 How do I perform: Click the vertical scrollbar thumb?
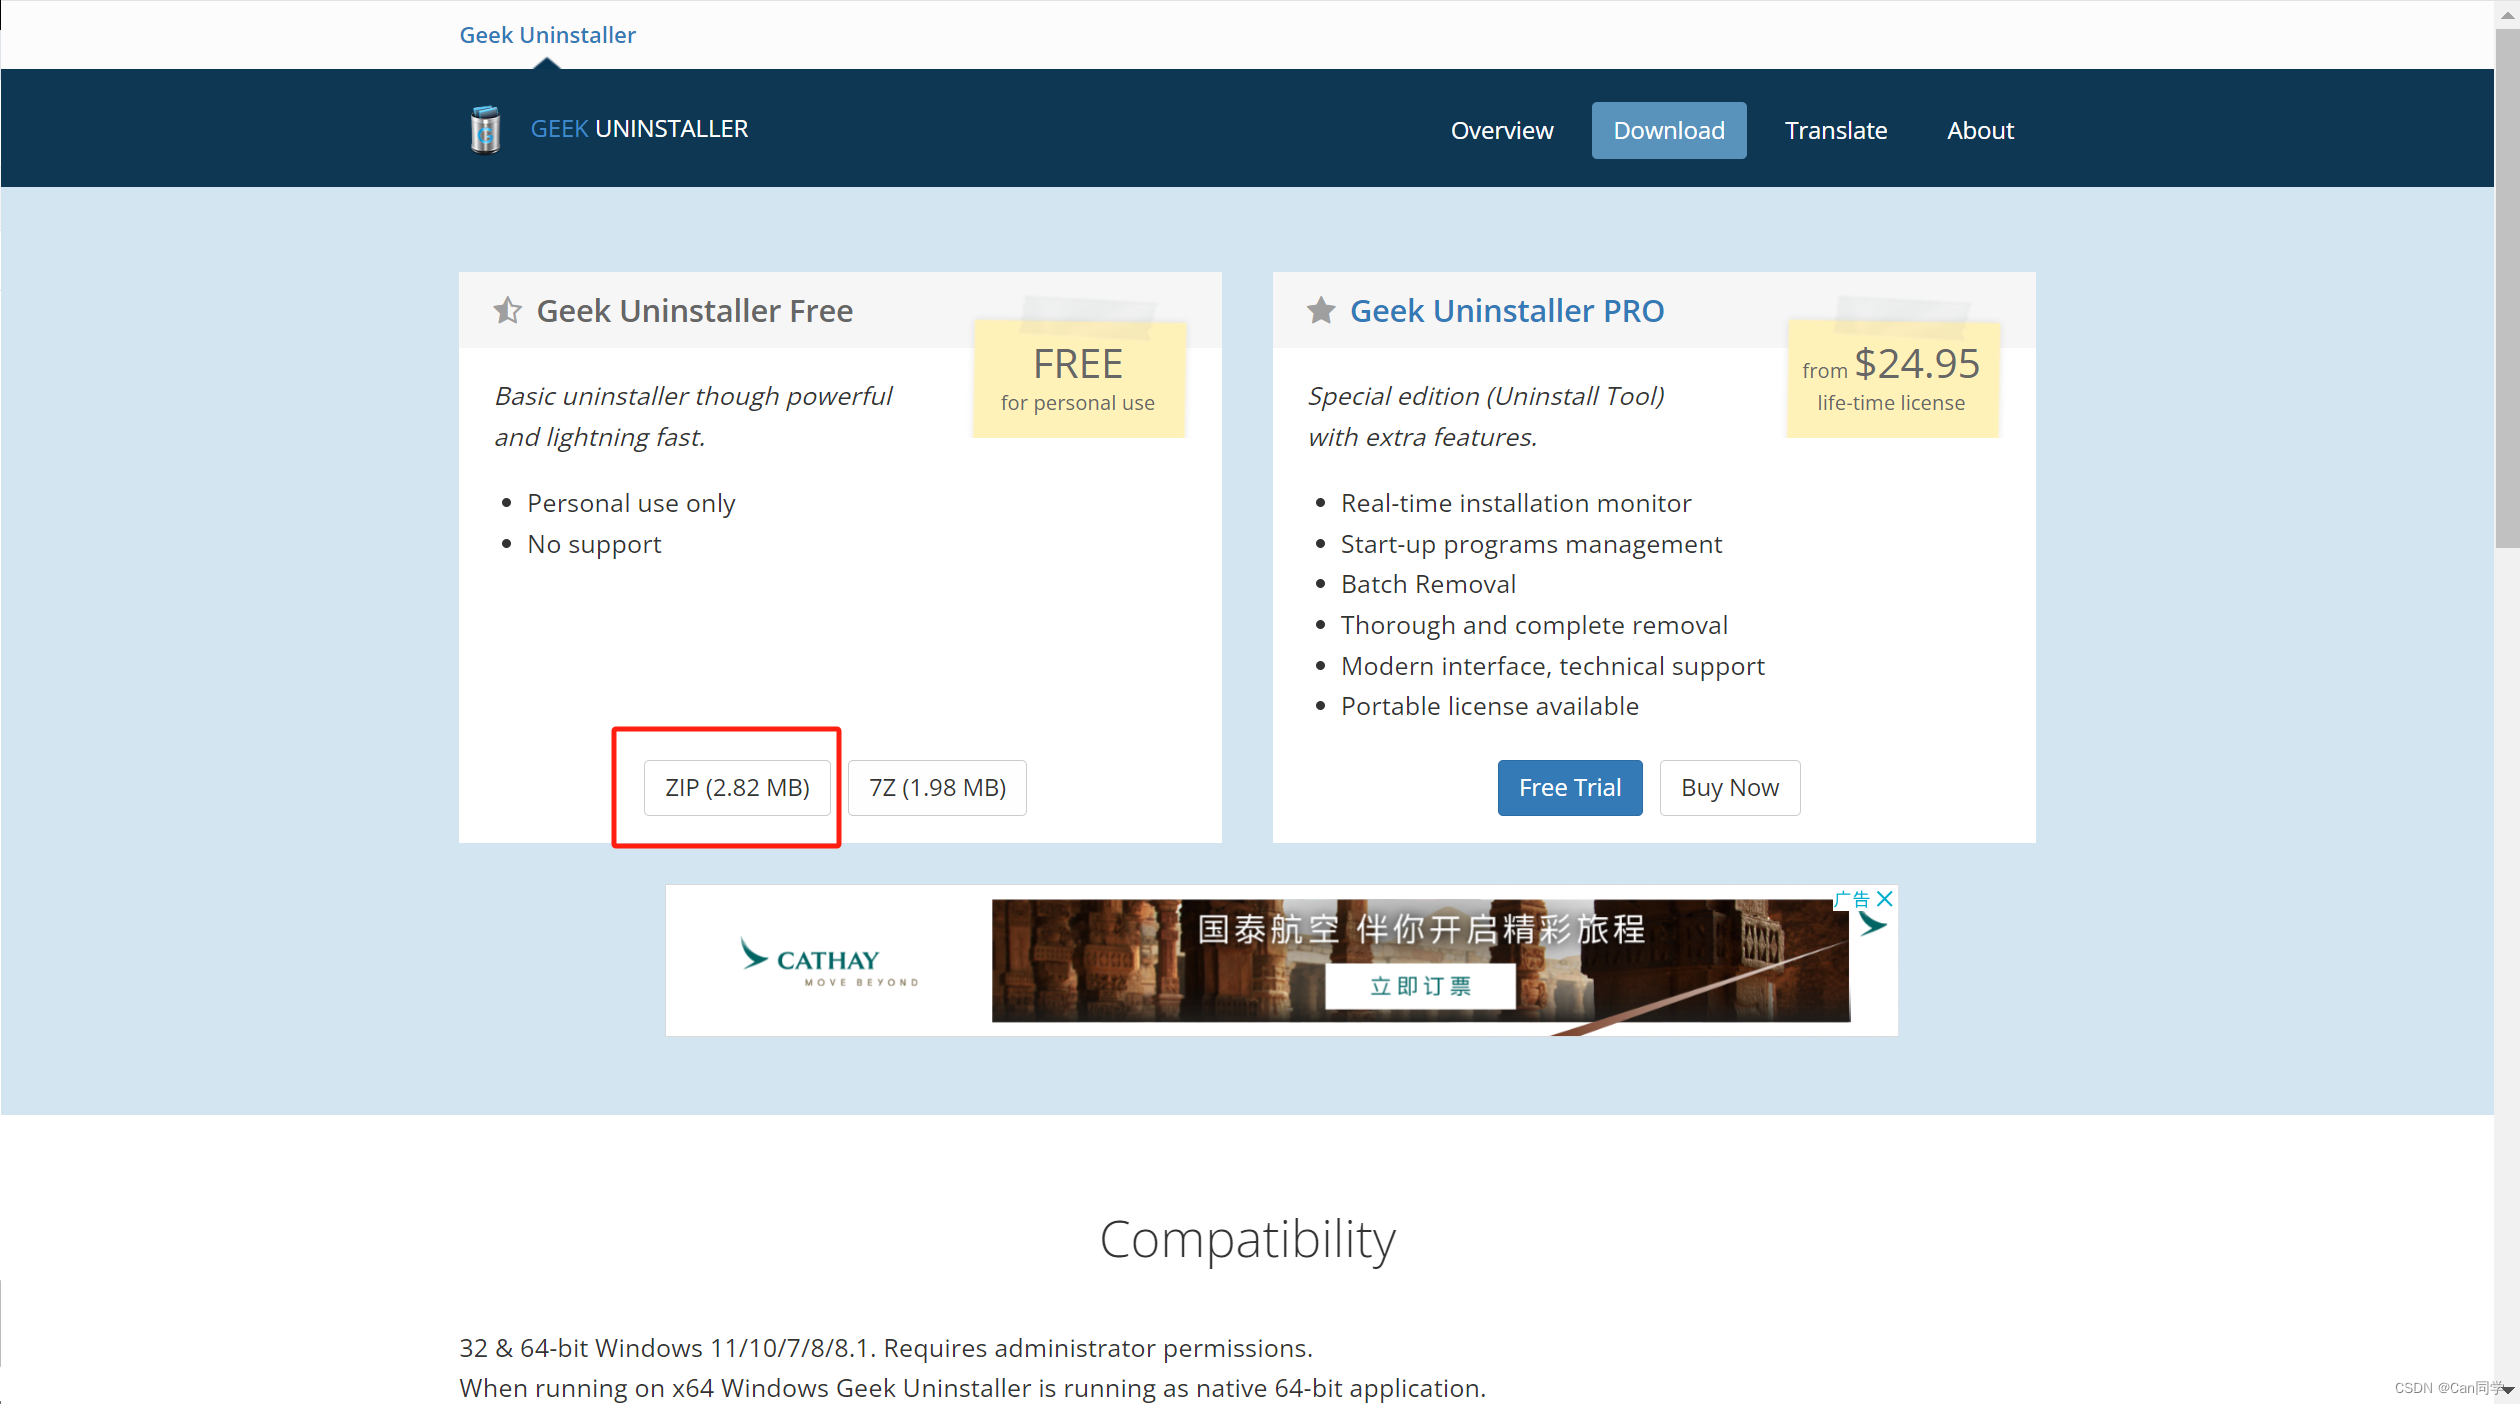pyautogui.click(x=2506, y=290)
